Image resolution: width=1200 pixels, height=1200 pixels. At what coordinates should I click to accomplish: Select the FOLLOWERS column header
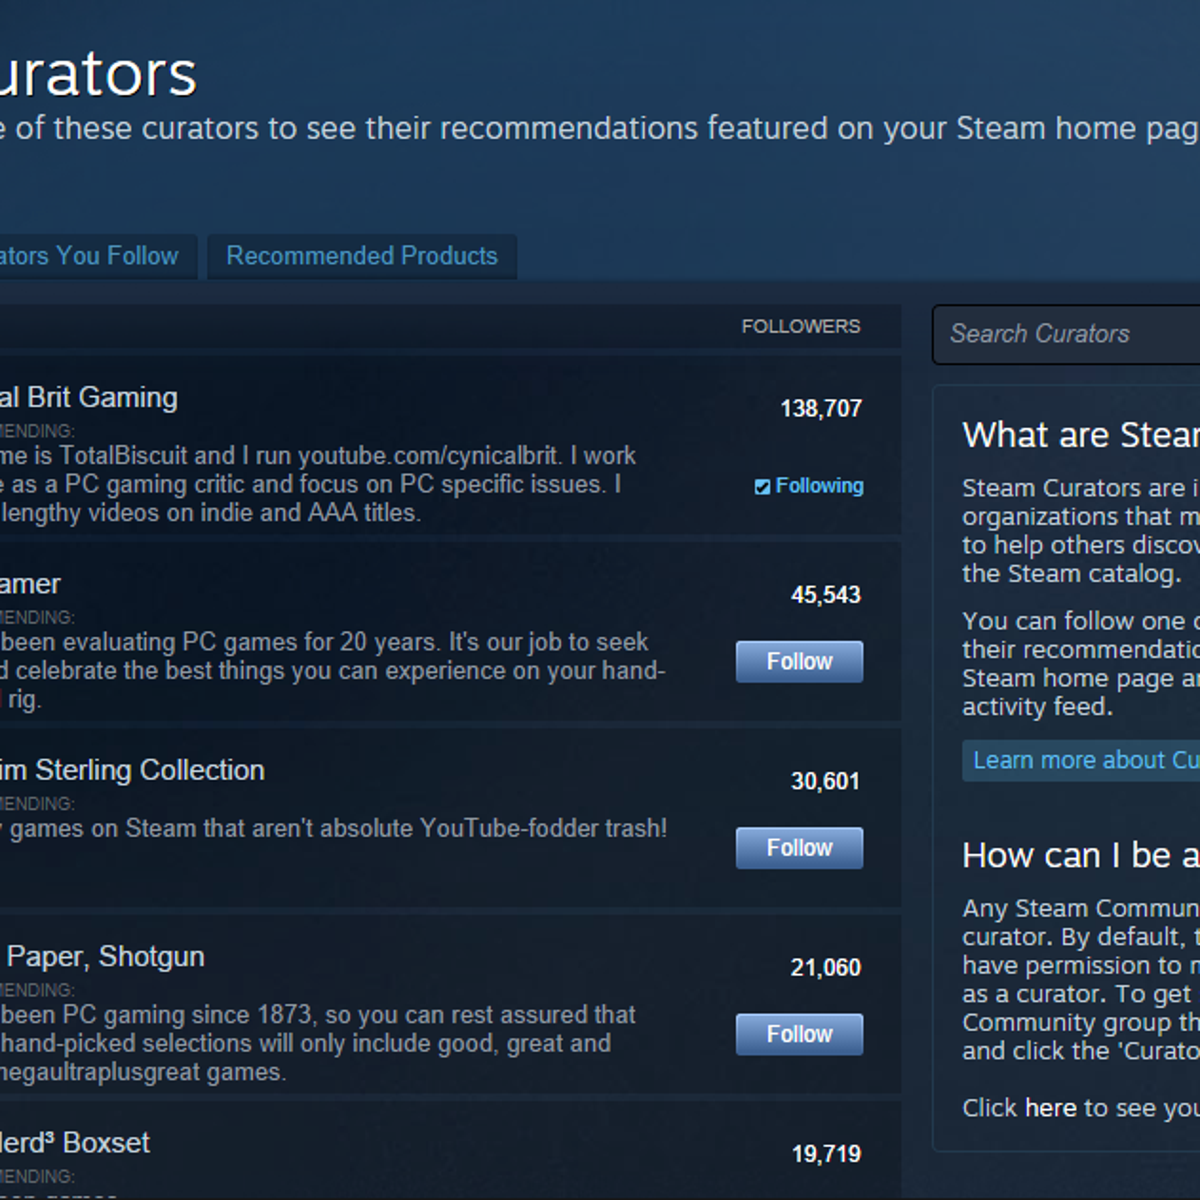801,327
